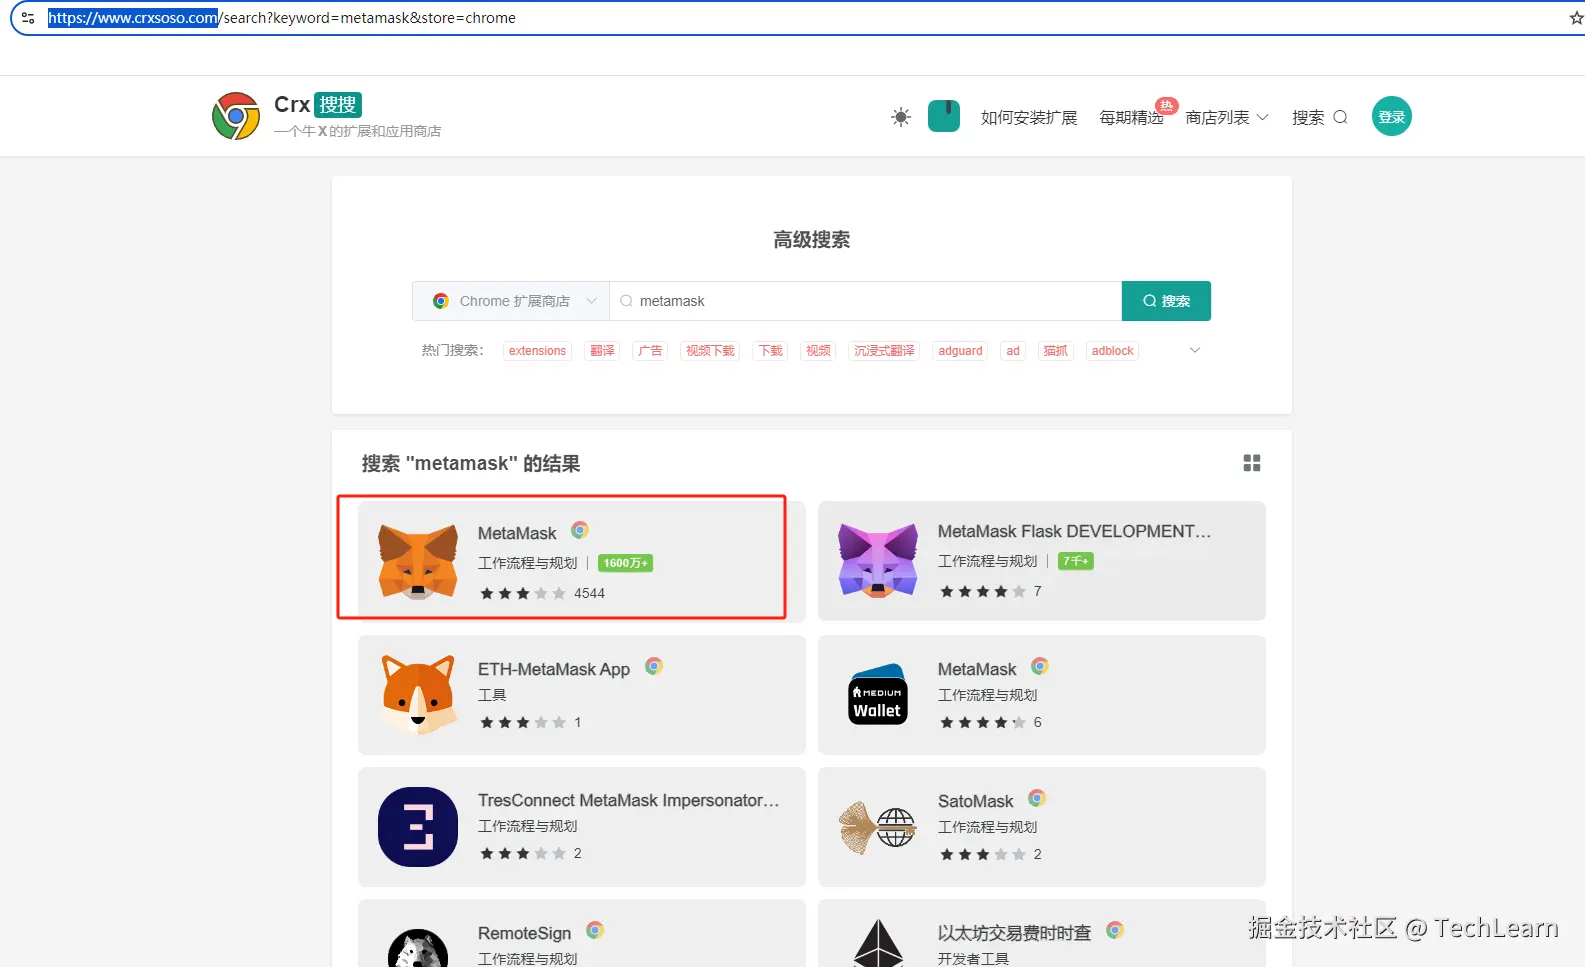Expand the 商店列表 dropdown

tap(1227, 118)
